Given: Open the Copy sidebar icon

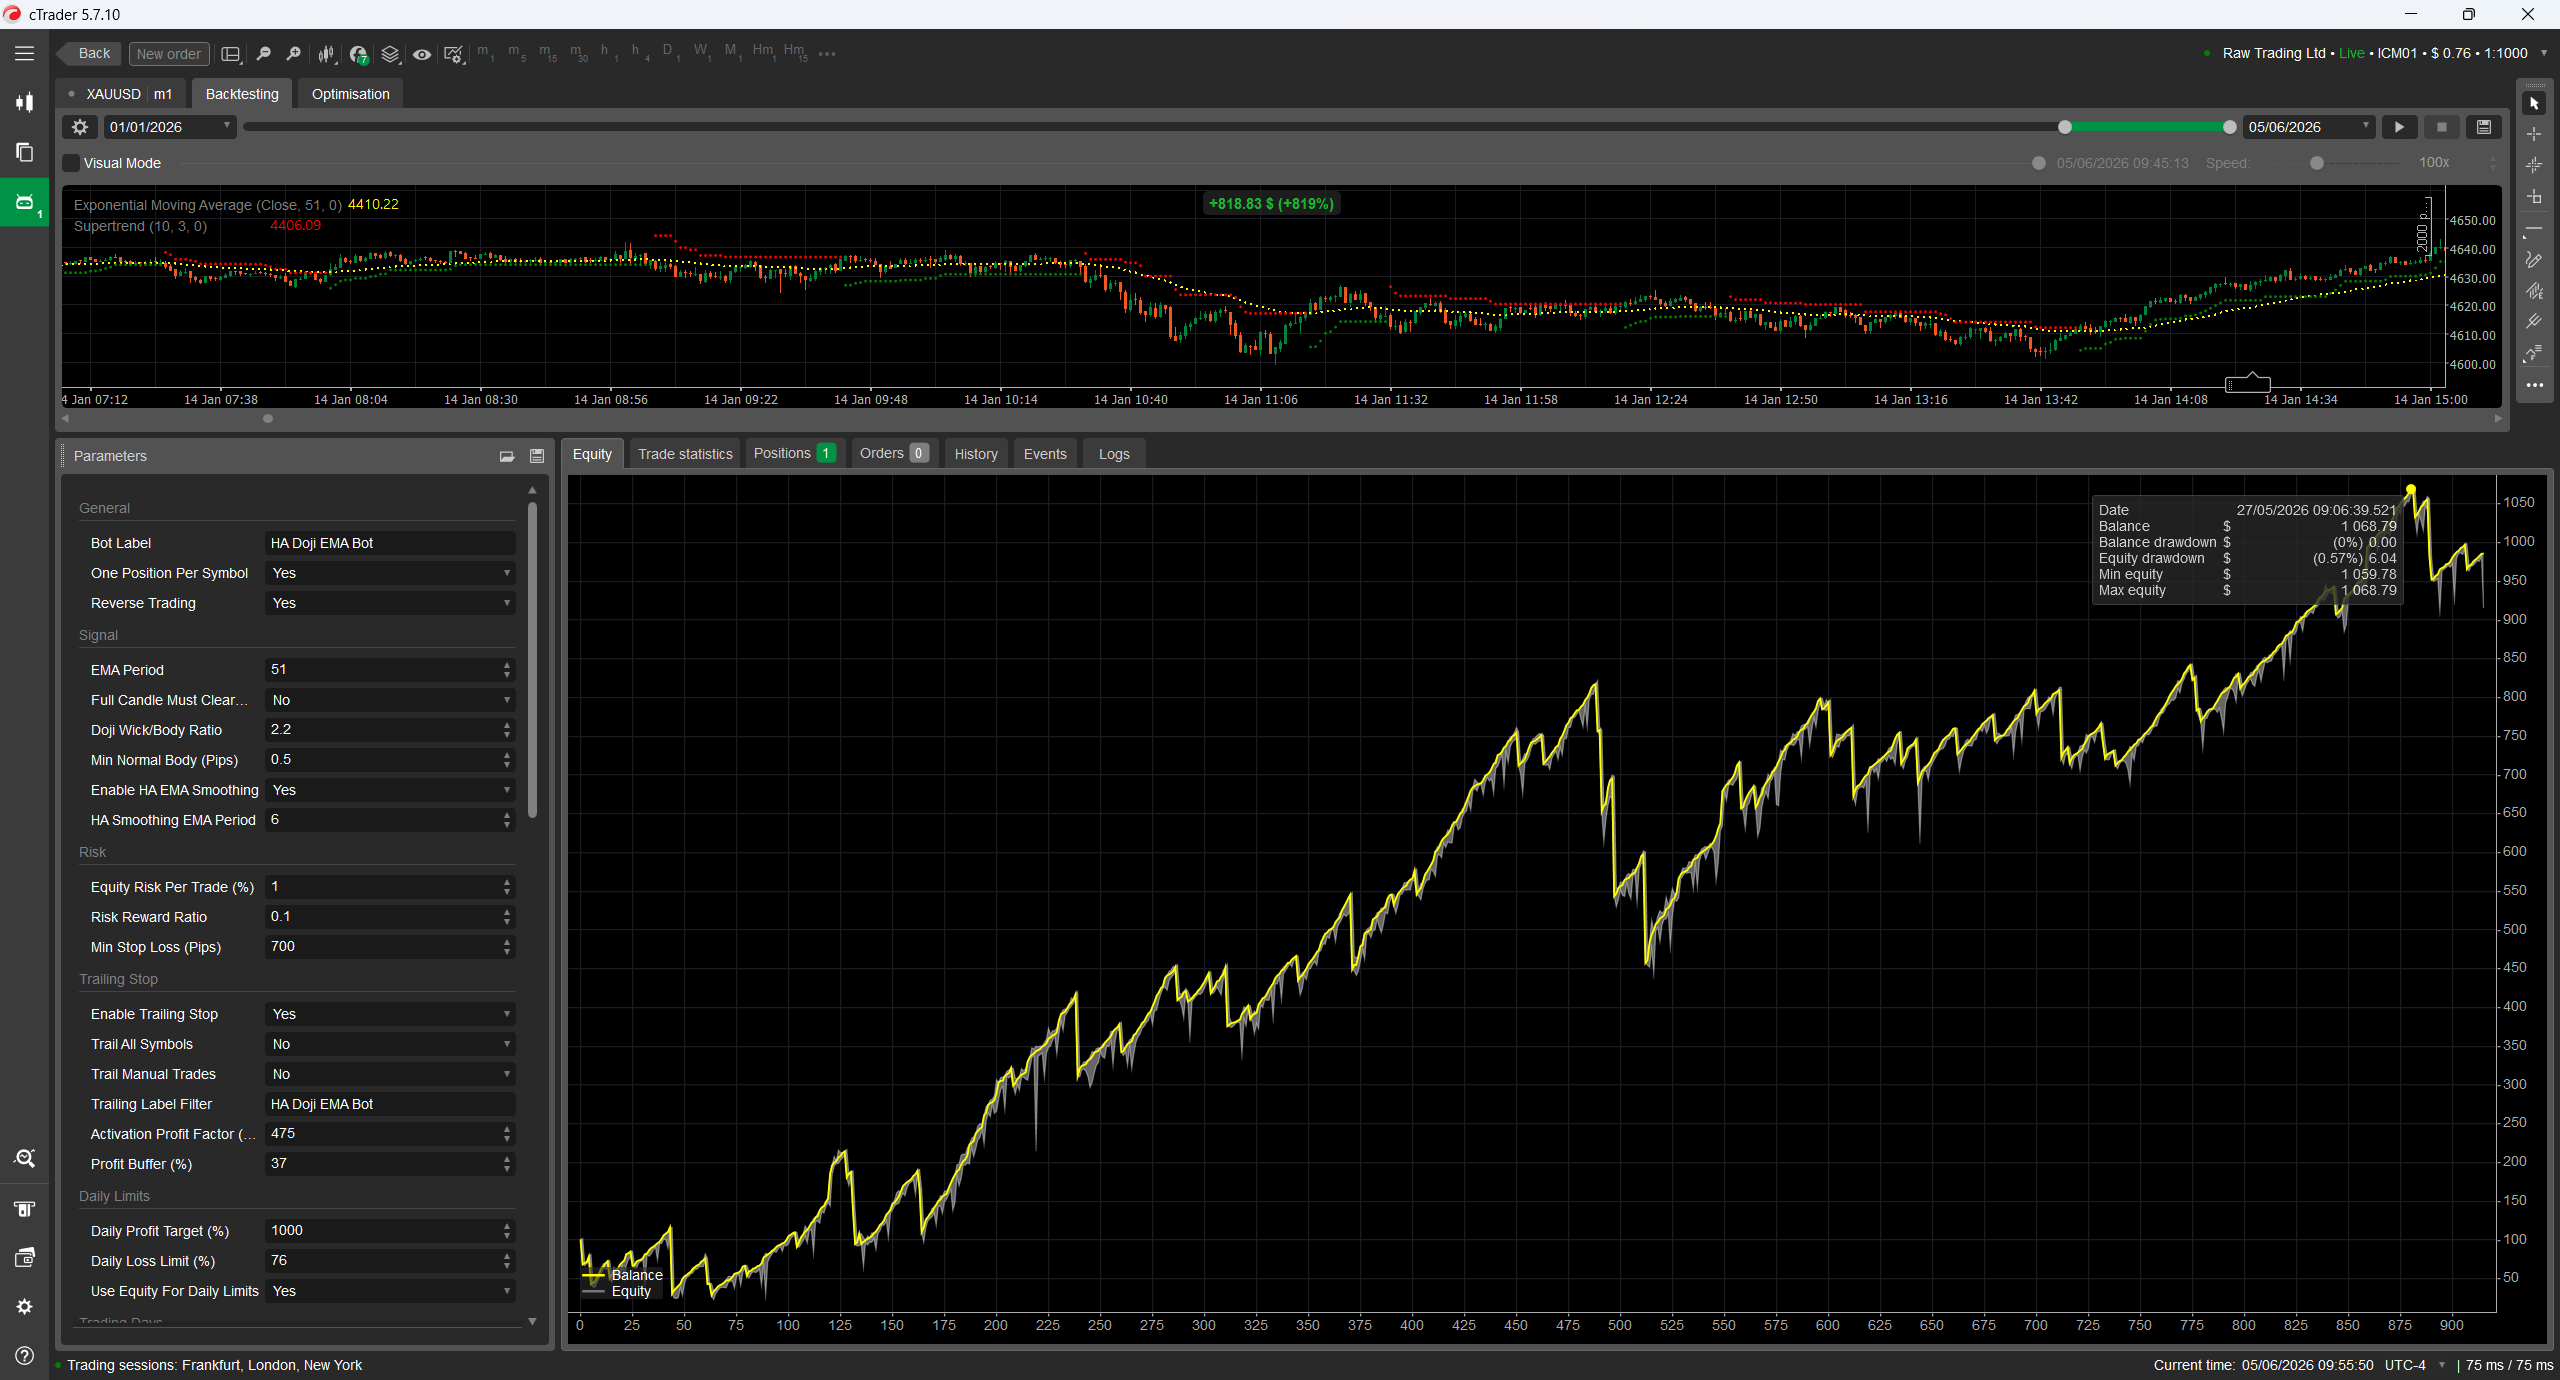Looking at the screenshot, I should (24, 152).
